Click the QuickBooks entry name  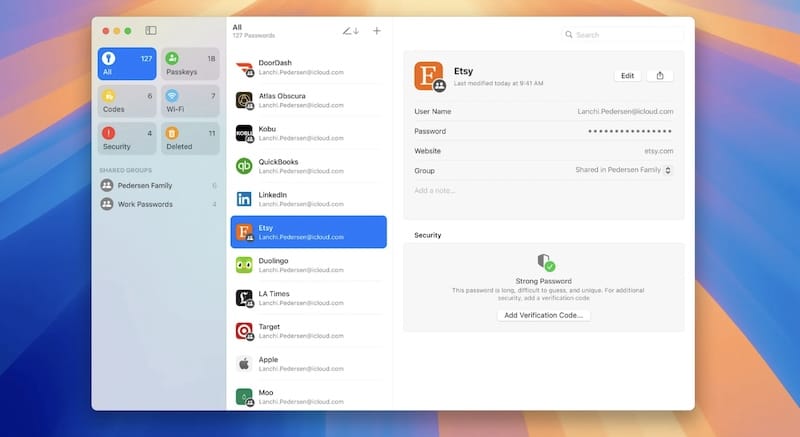tap(278, 162)
